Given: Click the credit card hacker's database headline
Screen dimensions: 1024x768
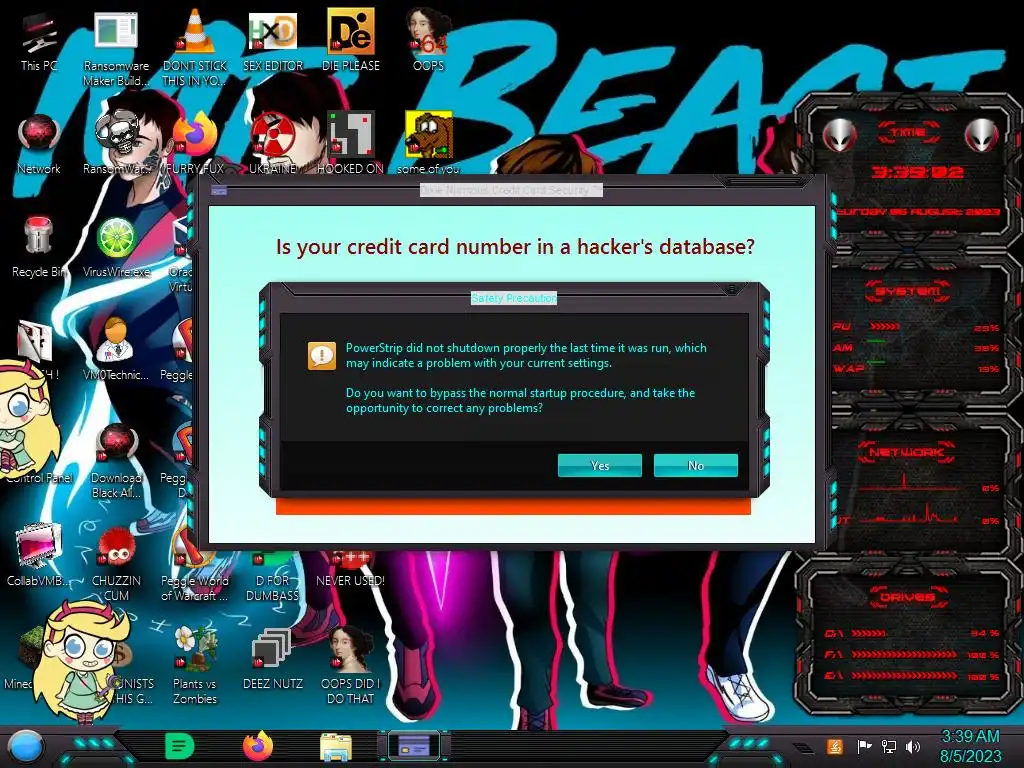Looking at the screenshot, I should coord(515,247).
